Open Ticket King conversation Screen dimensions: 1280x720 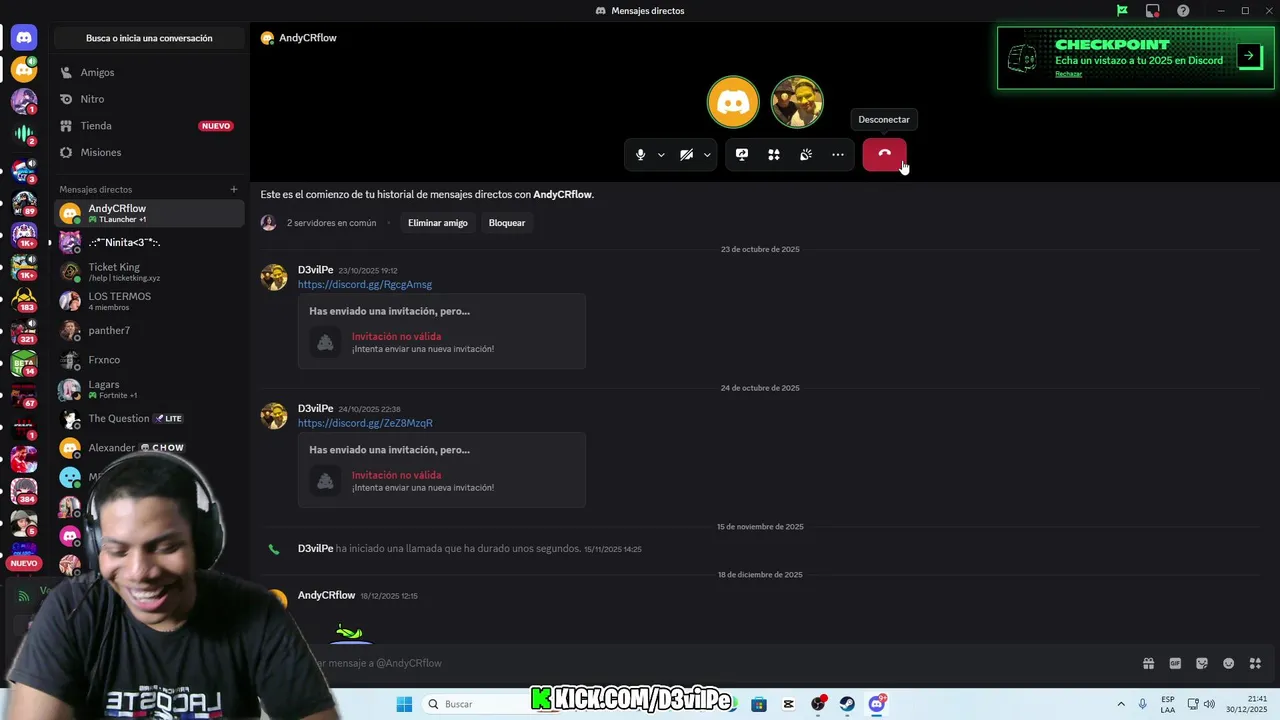point(149,272)
